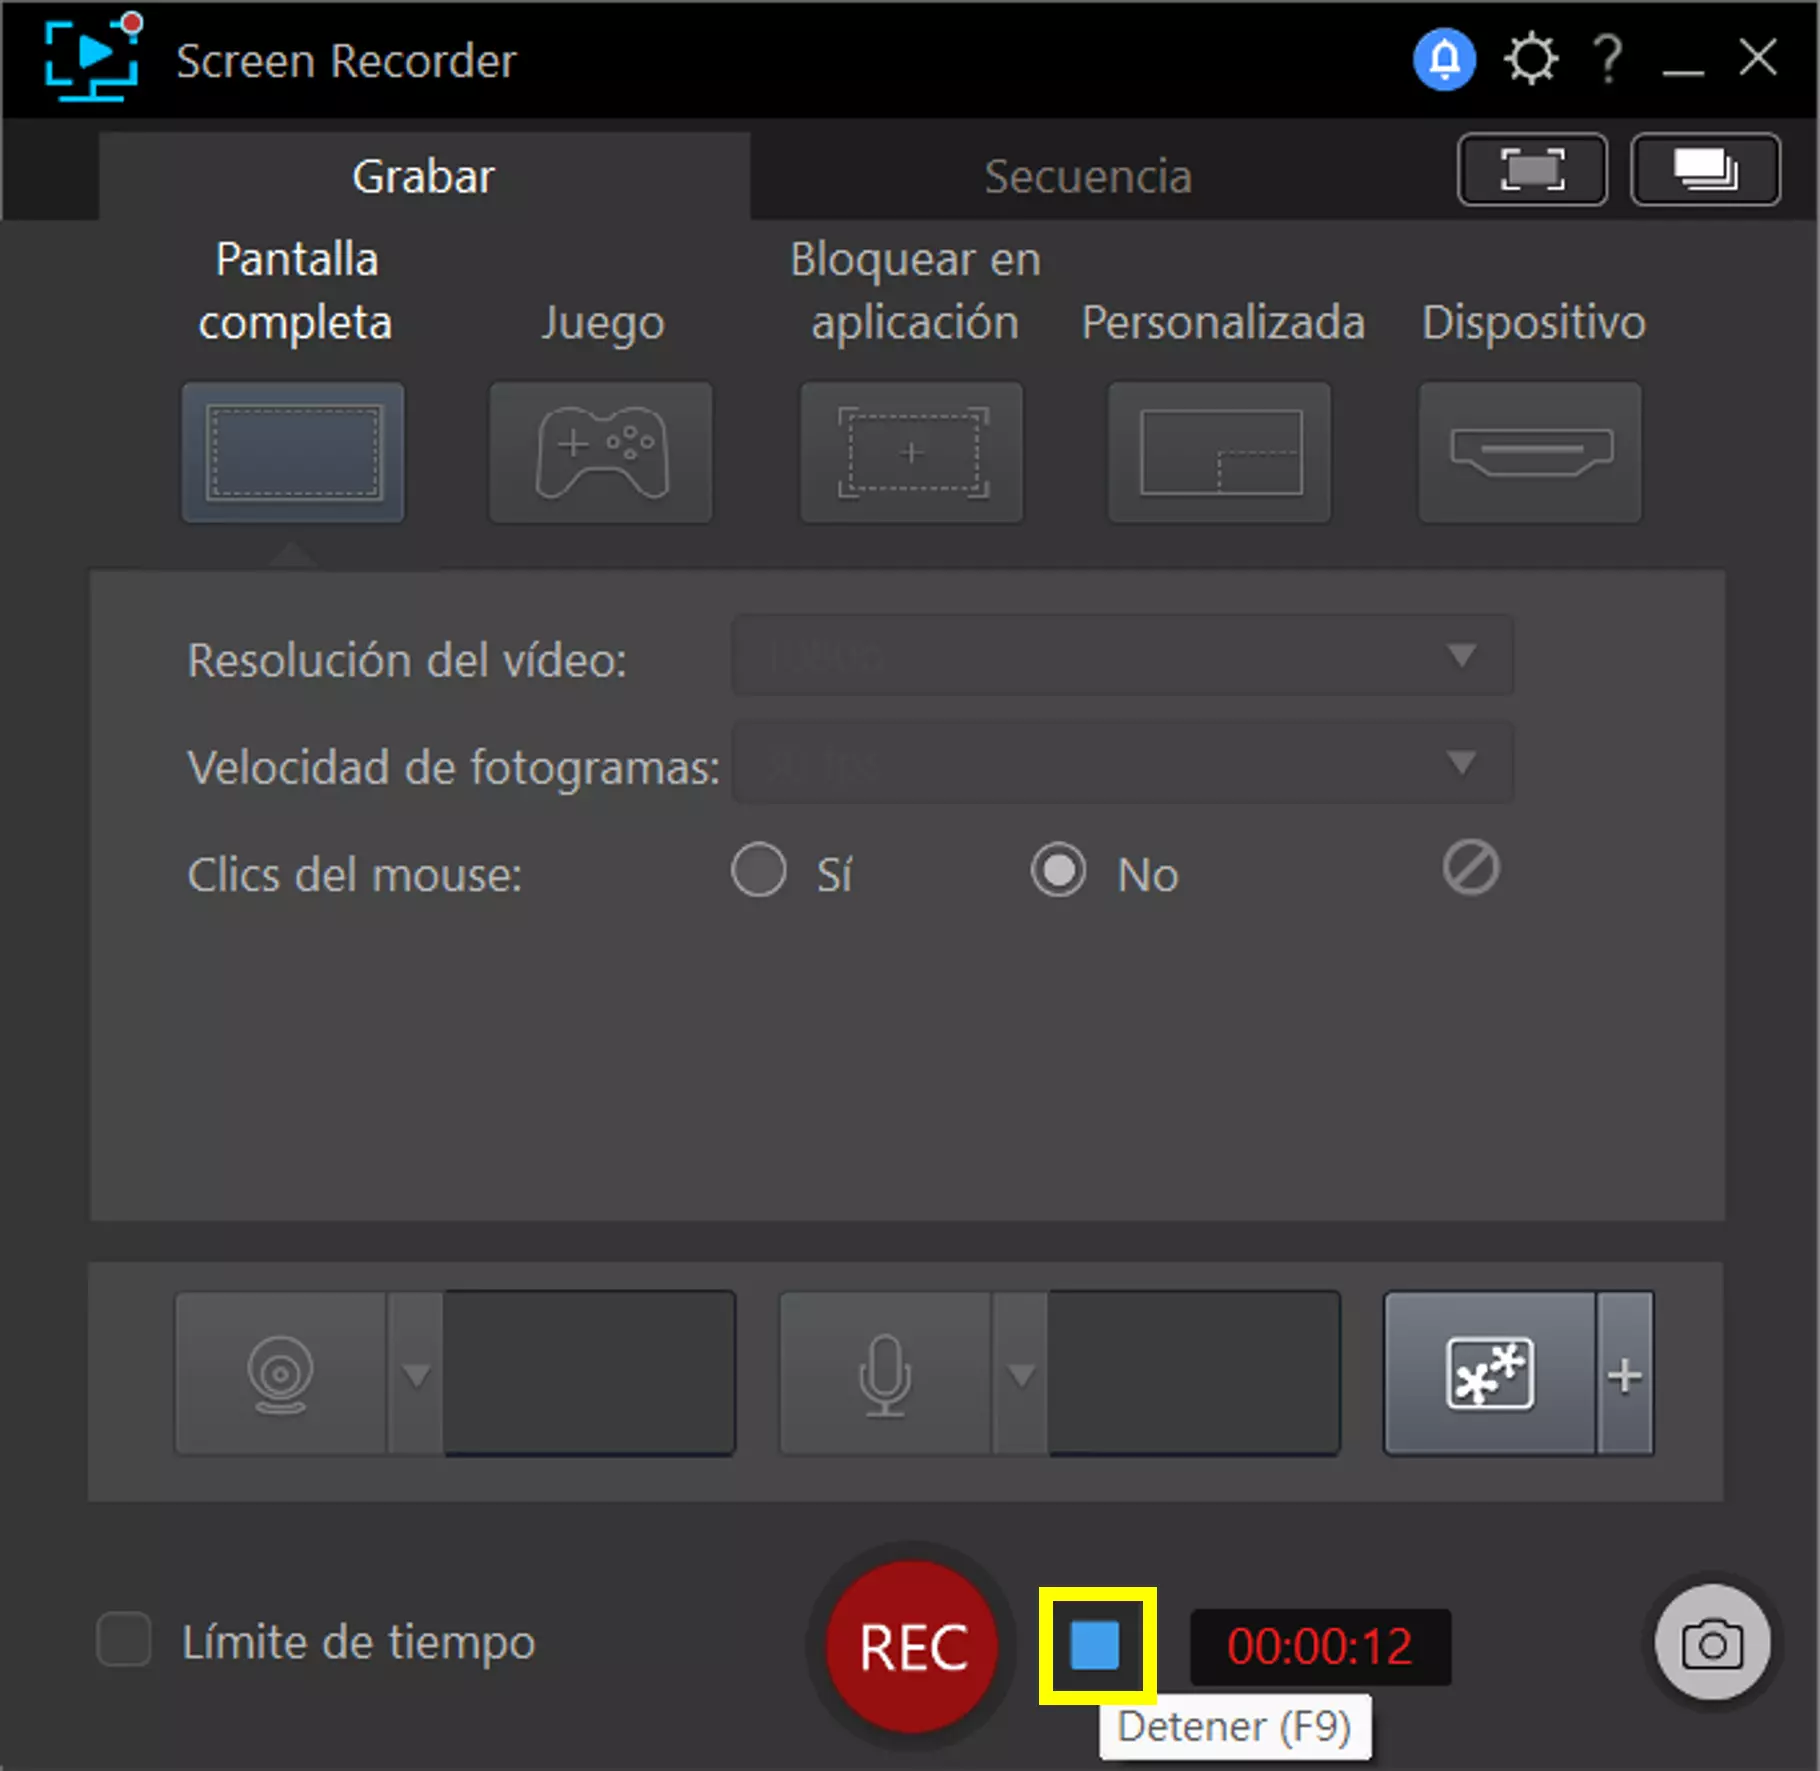Click the Límite de tiempo label

[359, 1642]
